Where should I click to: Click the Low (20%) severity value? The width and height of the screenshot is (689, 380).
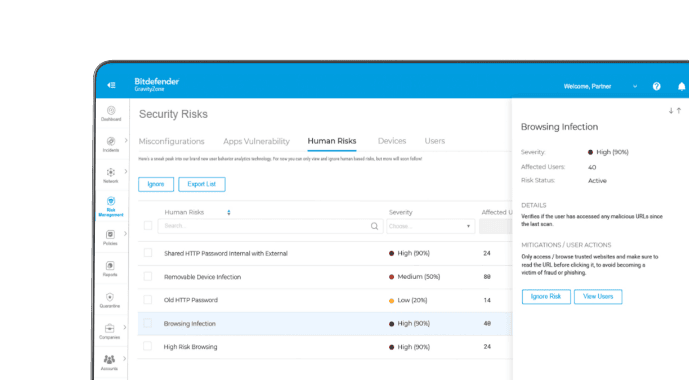(412, 300)
